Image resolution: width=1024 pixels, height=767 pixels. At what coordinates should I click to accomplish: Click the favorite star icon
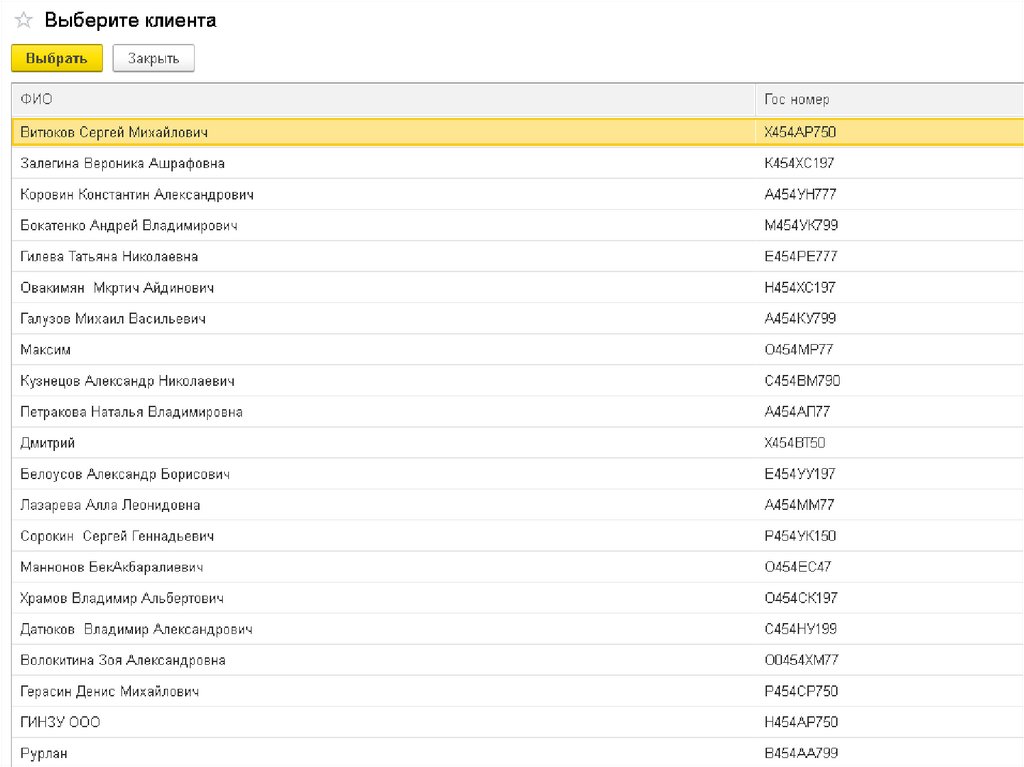coord(23,20)
